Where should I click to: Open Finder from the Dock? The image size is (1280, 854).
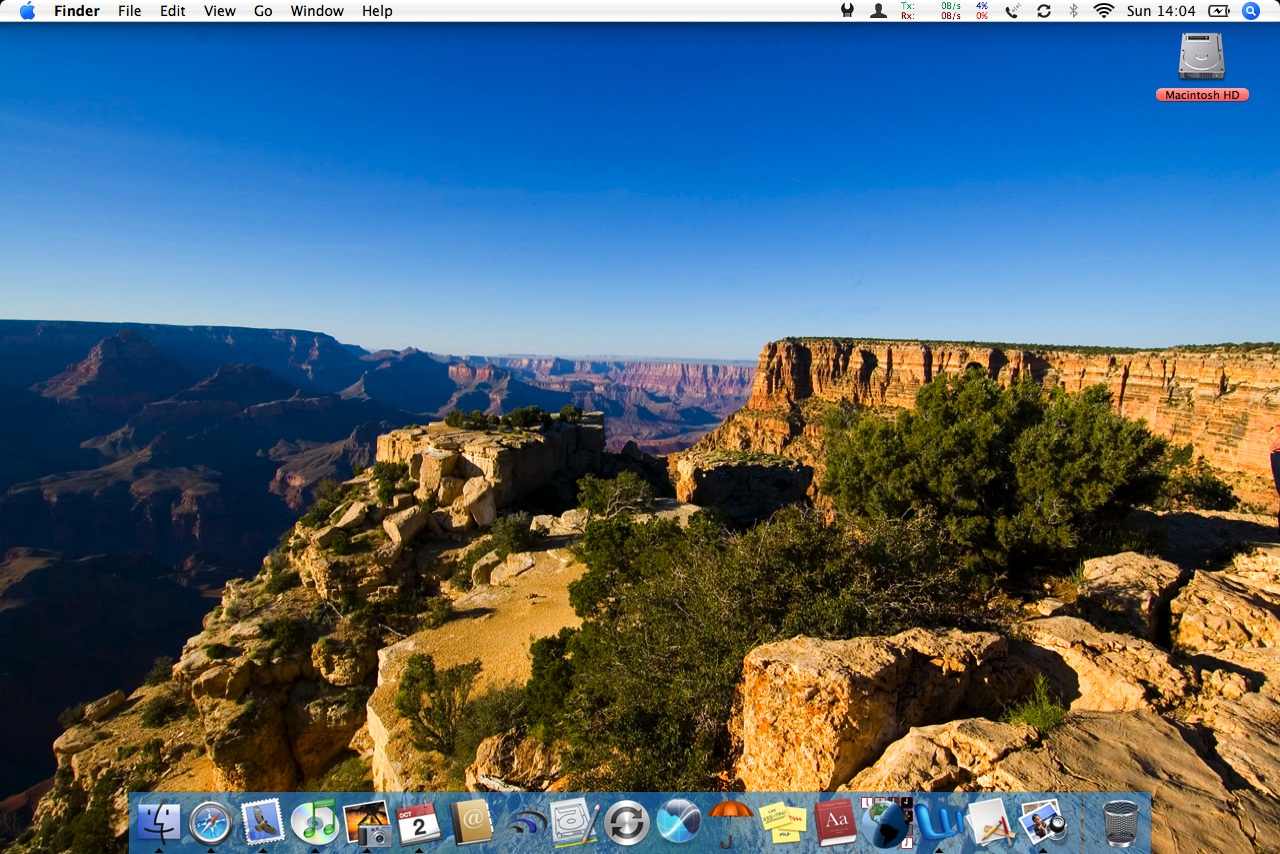point(160,823)
